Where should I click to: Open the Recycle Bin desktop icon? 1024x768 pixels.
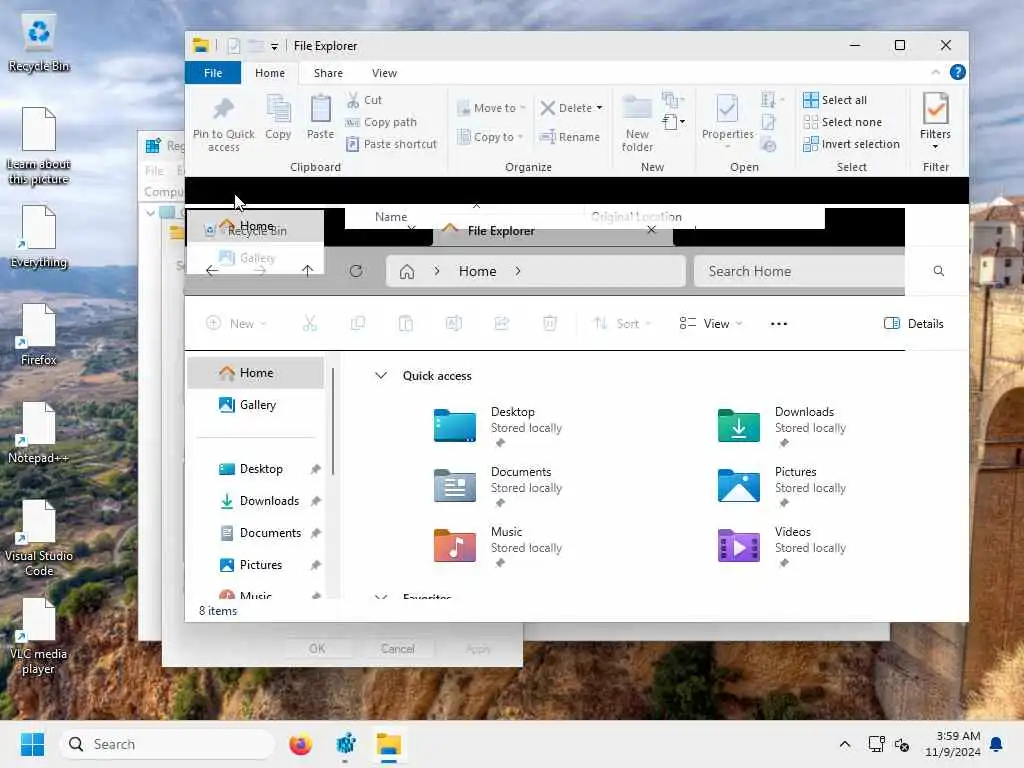click(x=39, y=43)
